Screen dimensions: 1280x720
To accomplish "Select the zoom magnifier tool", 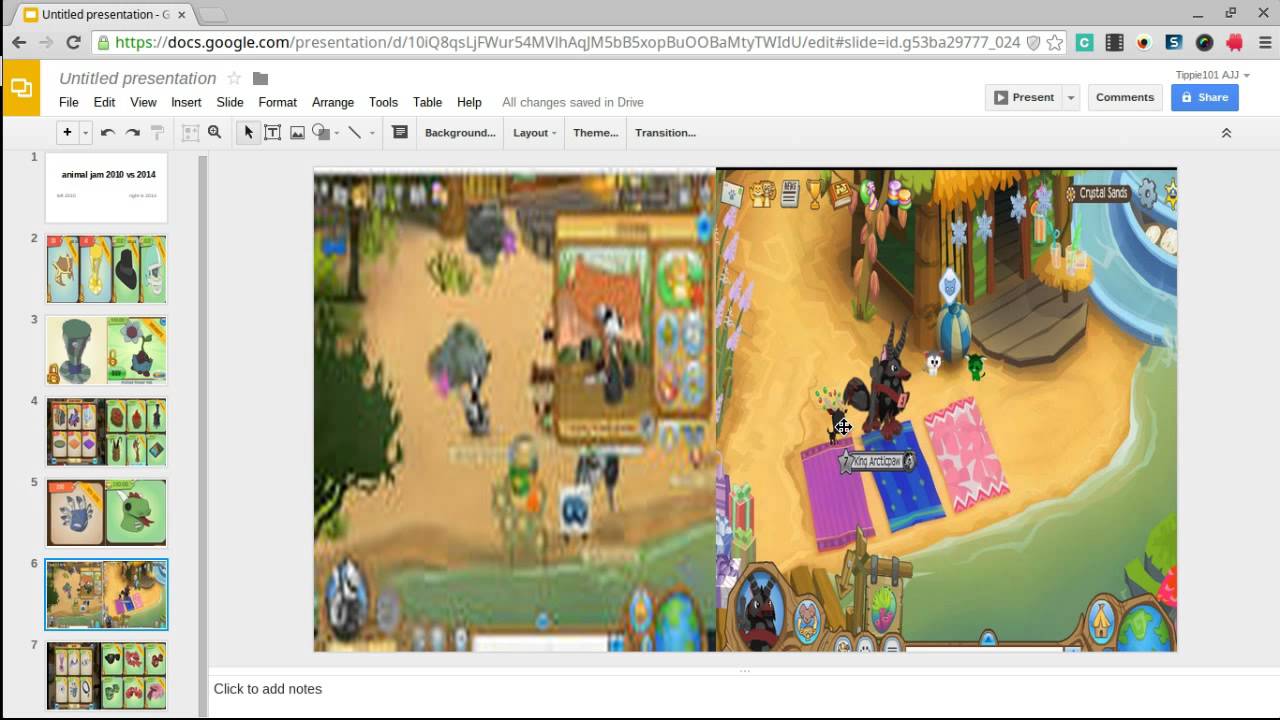I will [x=214, y=132].
